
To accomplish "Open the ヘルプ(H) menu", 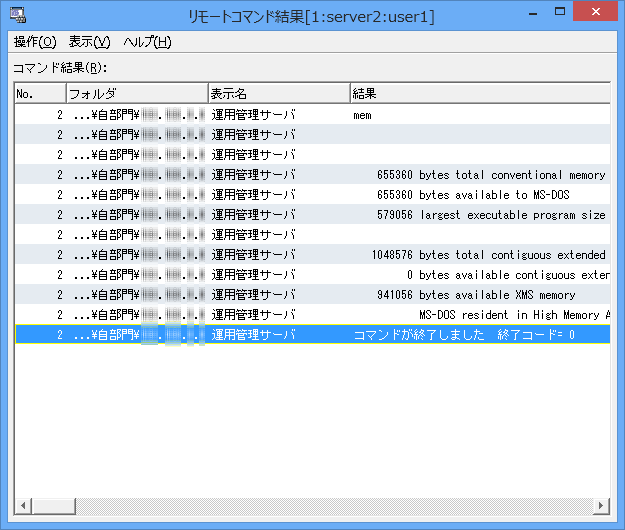I will click(x=147, y=42).
